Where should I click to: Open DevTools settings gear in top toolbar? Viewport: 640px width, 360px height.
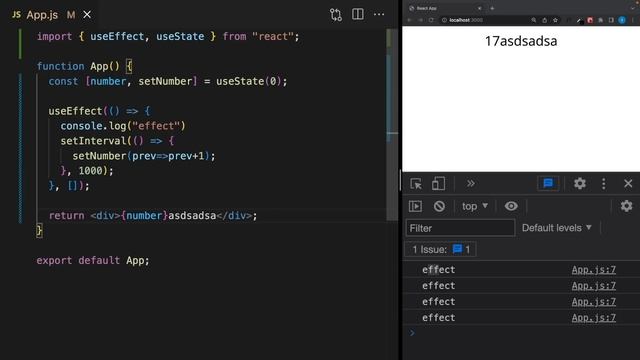(x=580, y=184)
